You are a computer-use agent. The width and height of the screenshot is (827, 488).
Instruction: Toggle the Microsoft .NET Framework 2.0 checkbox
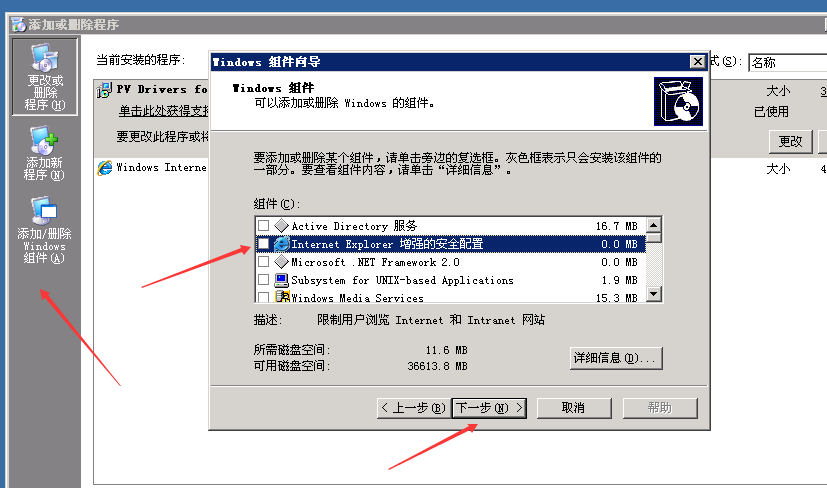pos(263,262)
